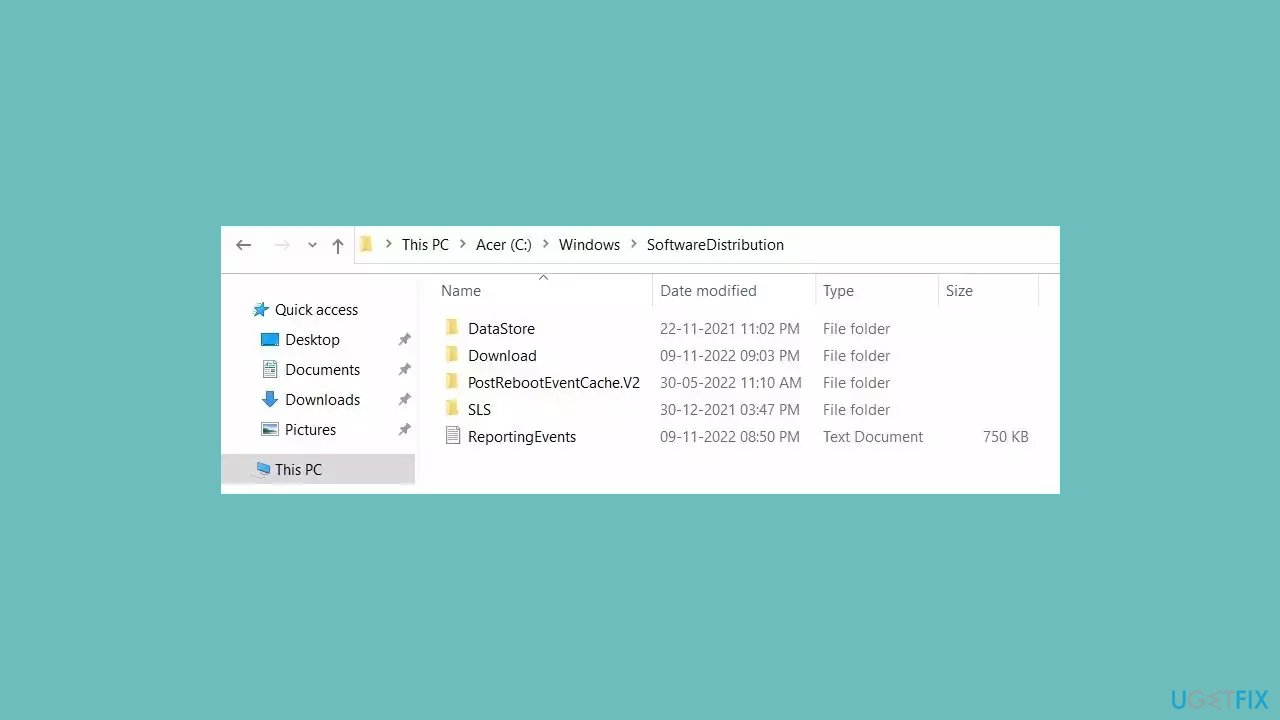Image resolution: width=1280 pixels, height=720 pixels.
Task: Select the SLS folder name
Action: pos(479,410)
